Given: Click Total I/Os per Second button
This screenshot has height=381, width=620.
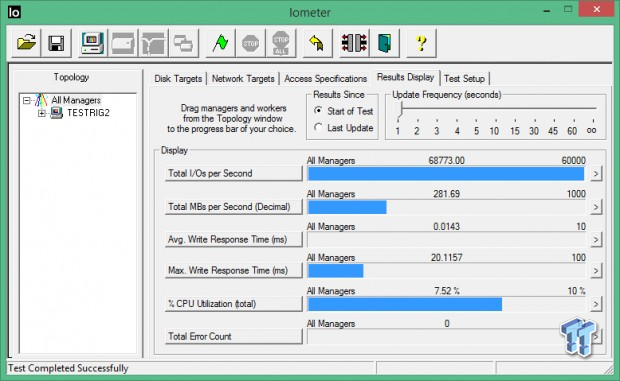Looking at the screenshot, I should click(233, 174).
